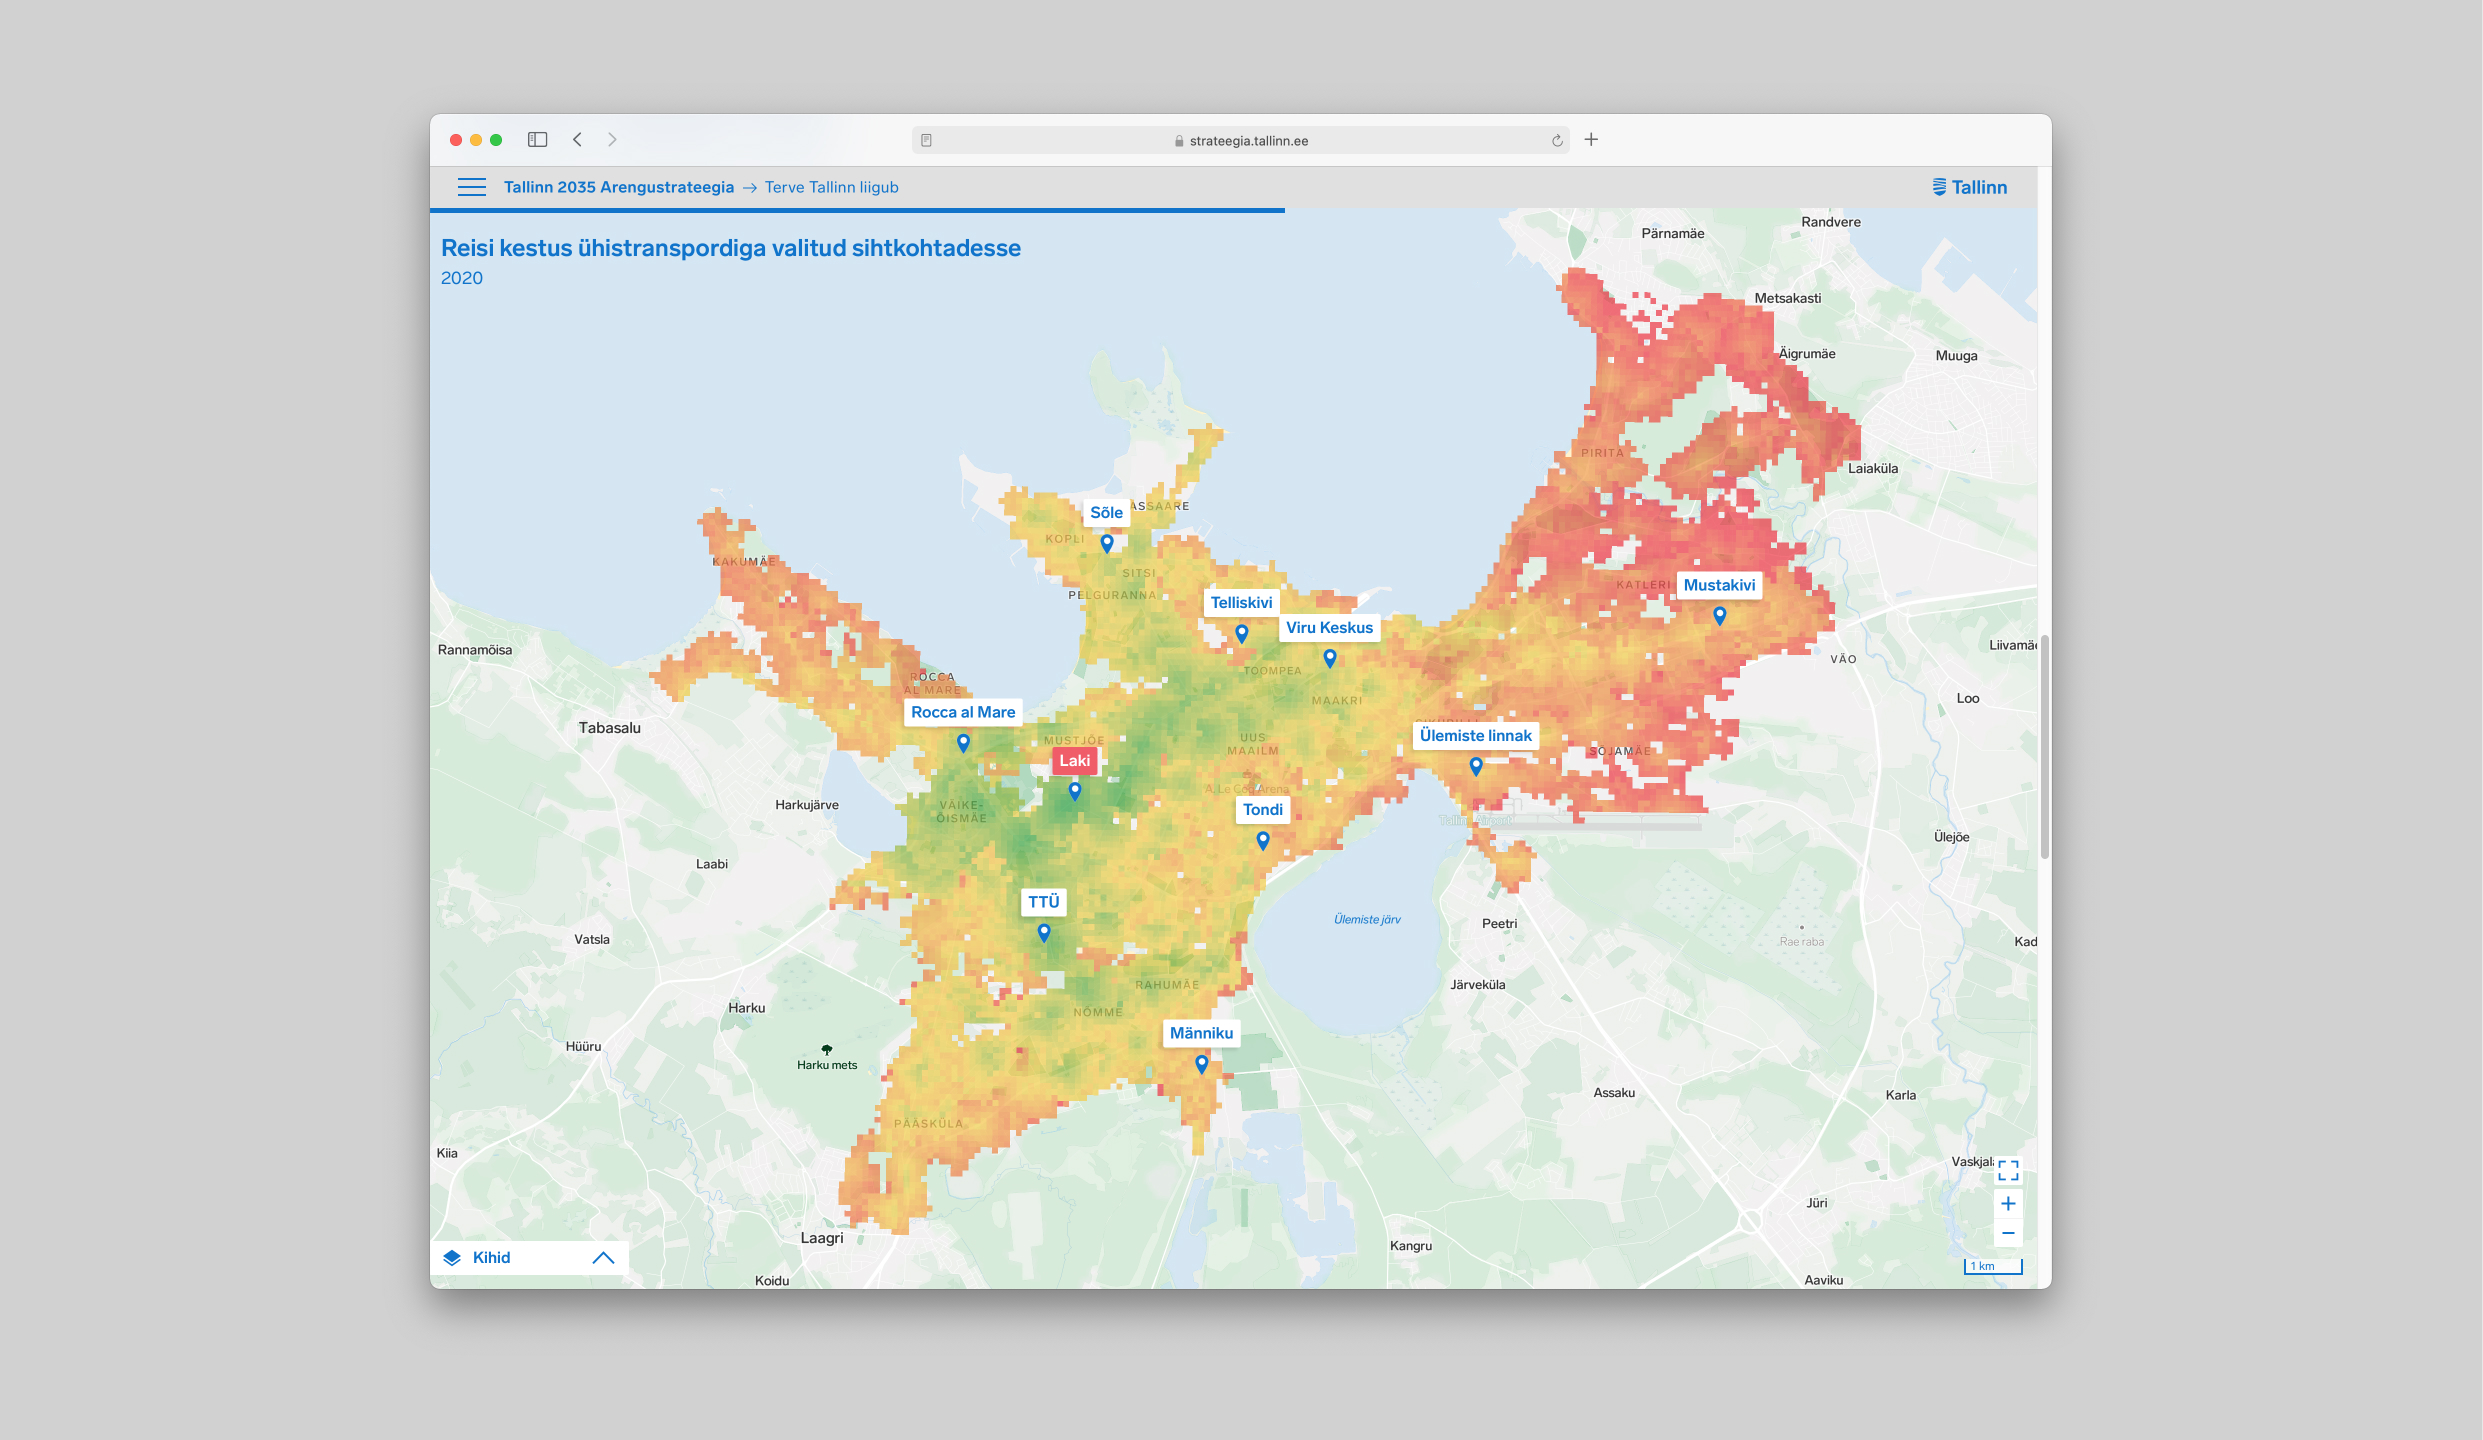Screen dimensions: 2483x1440
Task: Click the Kihid layers stack icon
Action: click(x=452, y=1258)
